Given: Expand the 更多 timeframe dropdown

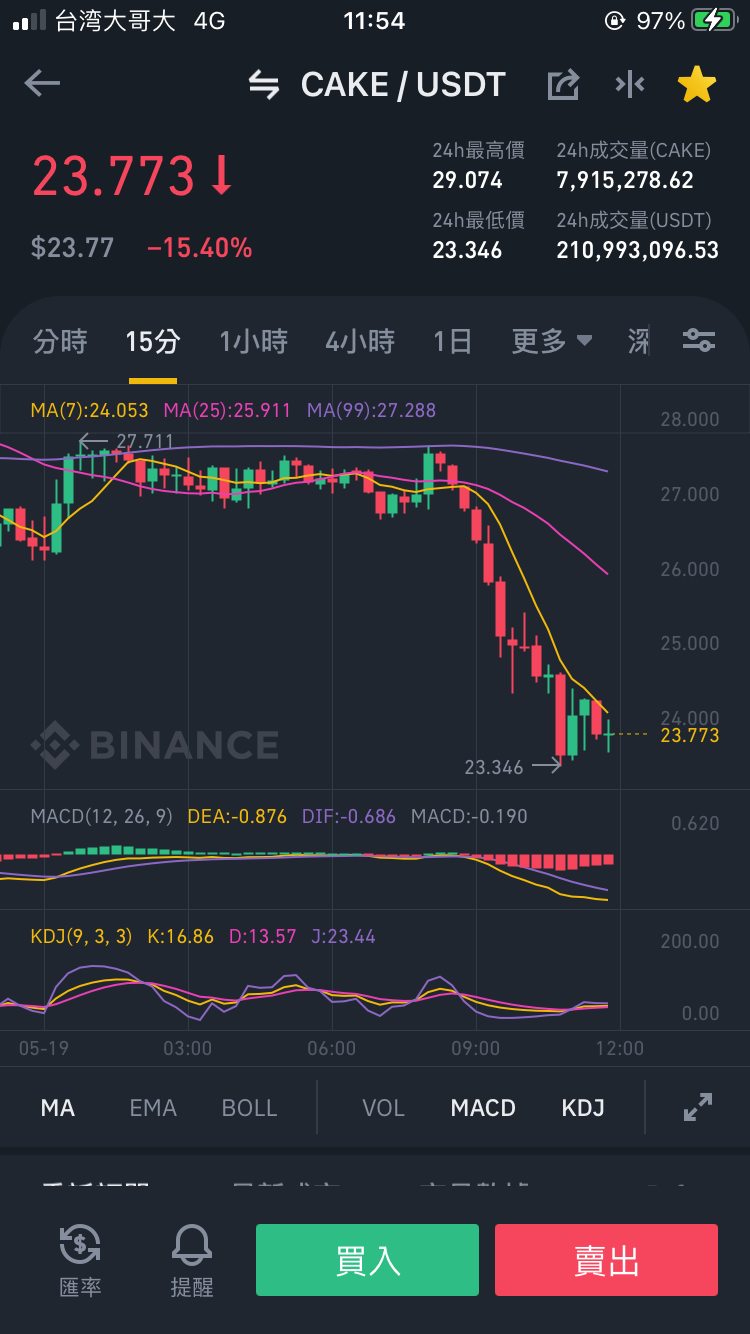Looking at the screenshot, I should click(552, 342).
